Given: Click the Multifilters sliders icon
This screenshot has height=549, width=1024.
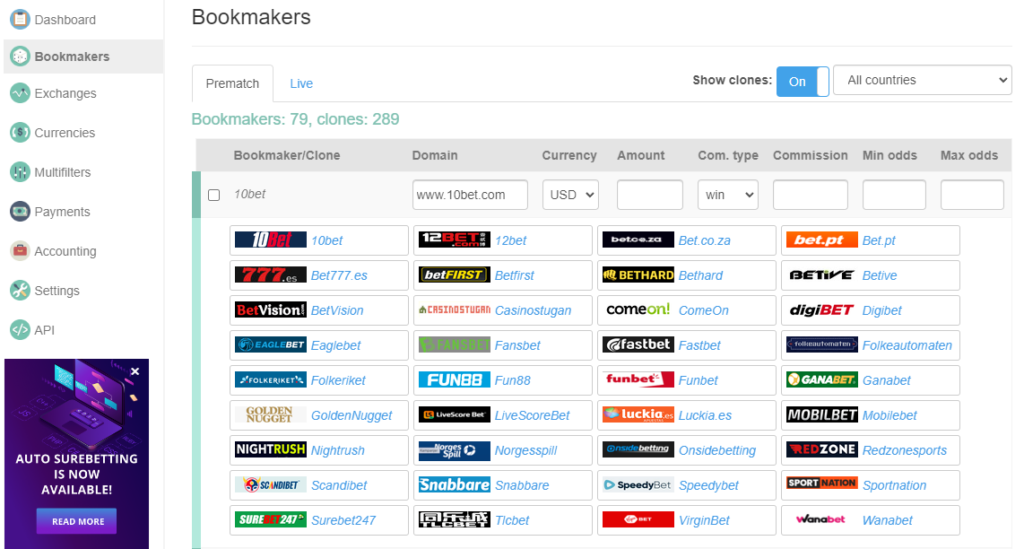Looking at the screenshot, I should pyautogui.click(x=20, y=172).
